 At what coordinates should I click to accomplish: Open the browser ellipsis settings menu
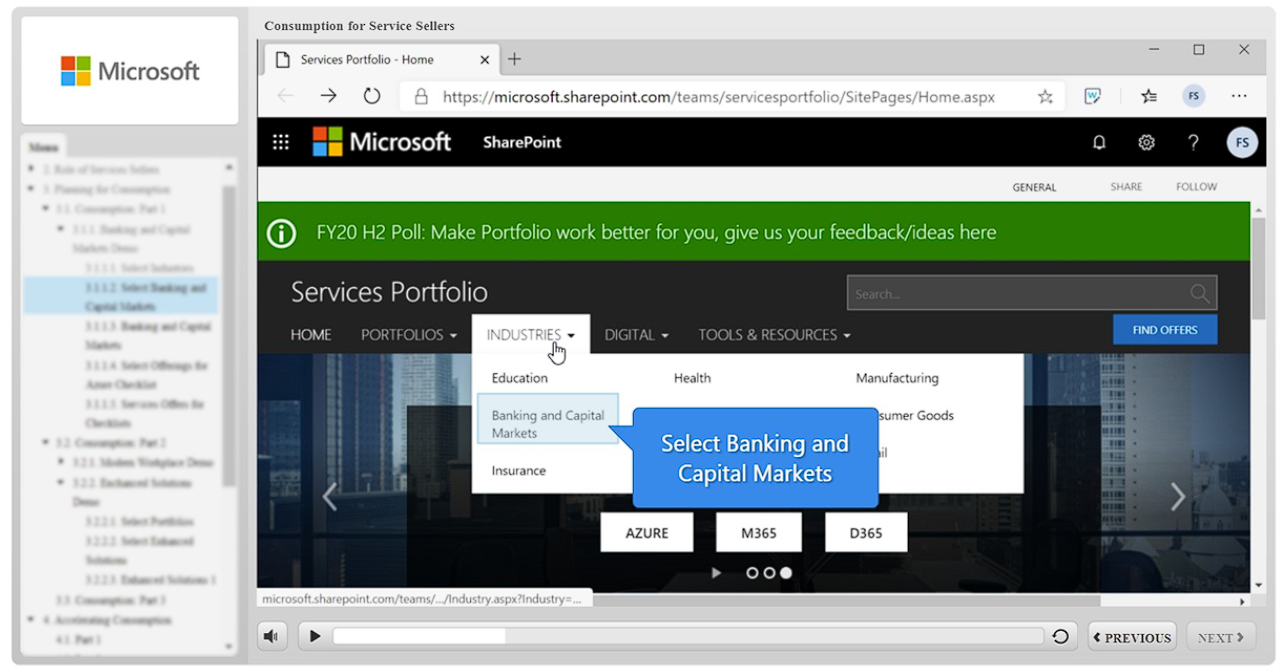(1239, 96)
